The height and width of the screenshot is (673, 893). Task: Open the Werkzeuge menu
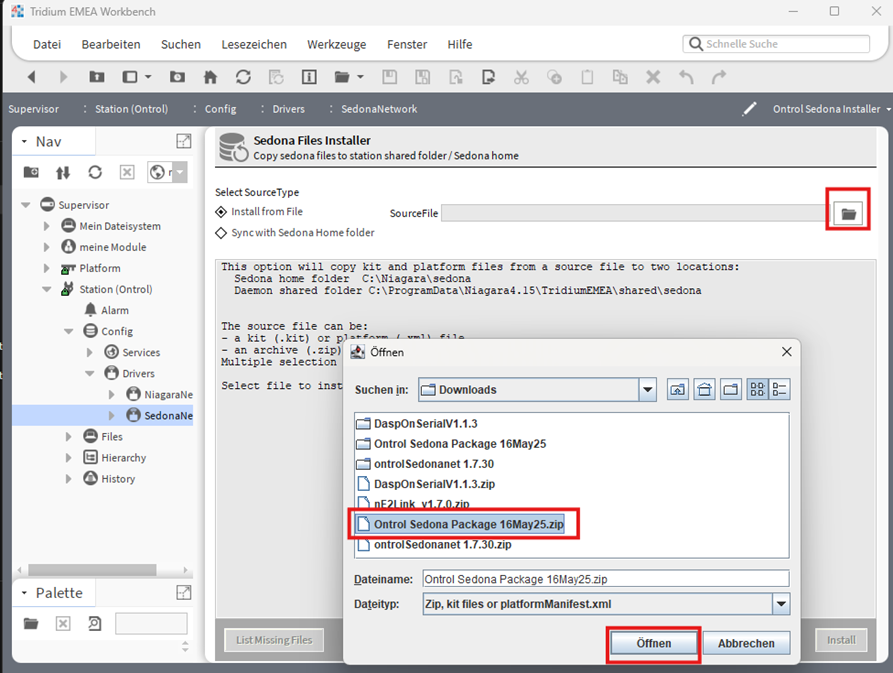coord(337,44)
